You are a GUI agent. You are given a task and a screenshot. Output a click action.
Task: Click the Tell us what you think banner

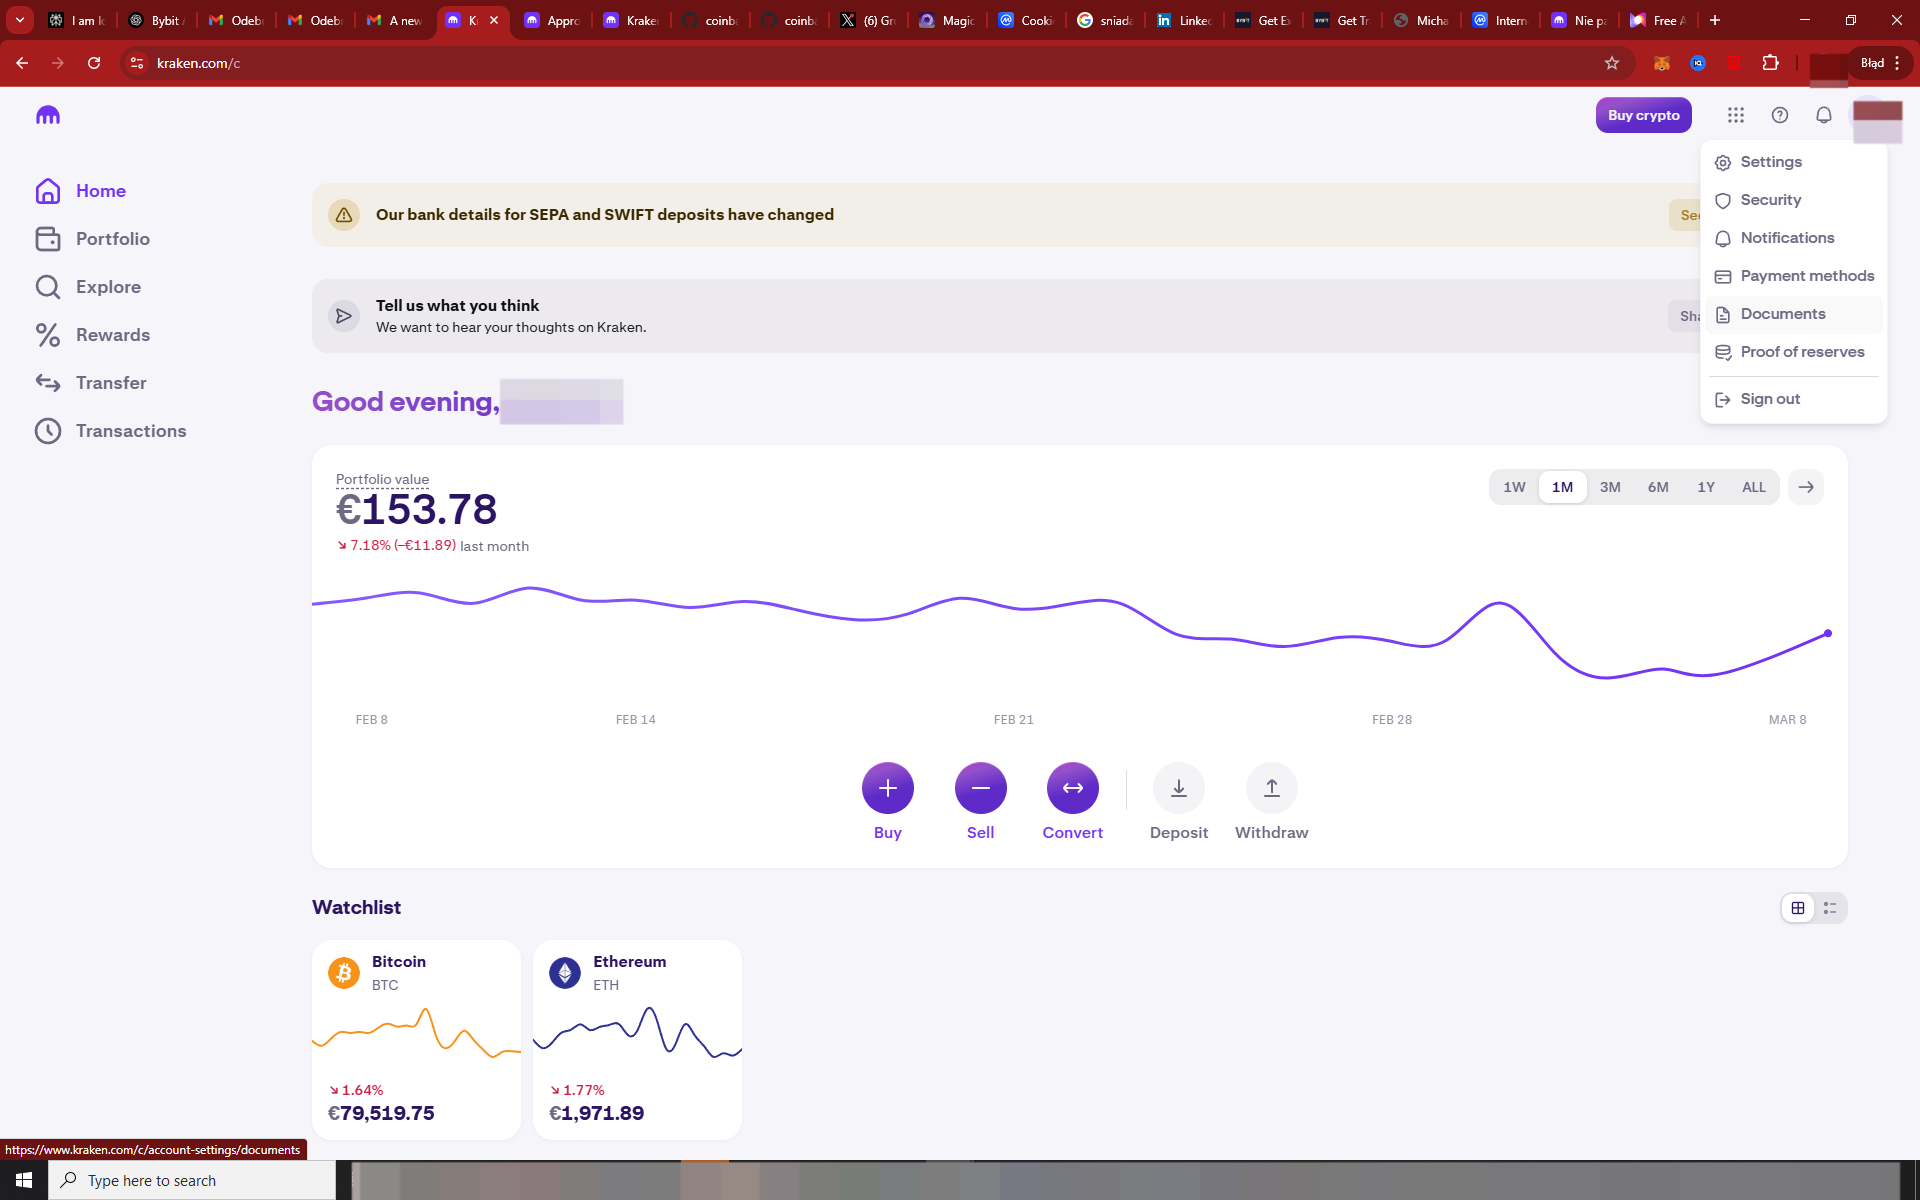1005,316
